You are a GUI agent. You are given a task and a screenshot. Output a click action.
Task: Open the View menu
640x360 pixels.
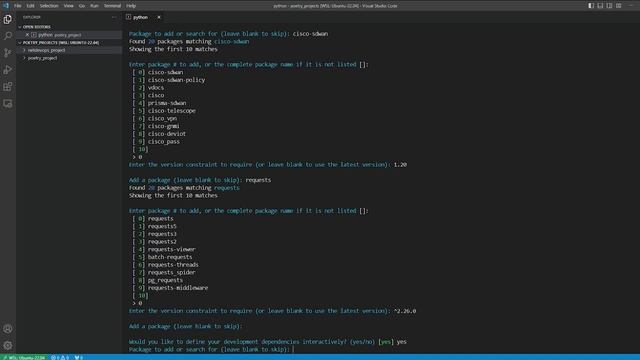tap(69, 6)
